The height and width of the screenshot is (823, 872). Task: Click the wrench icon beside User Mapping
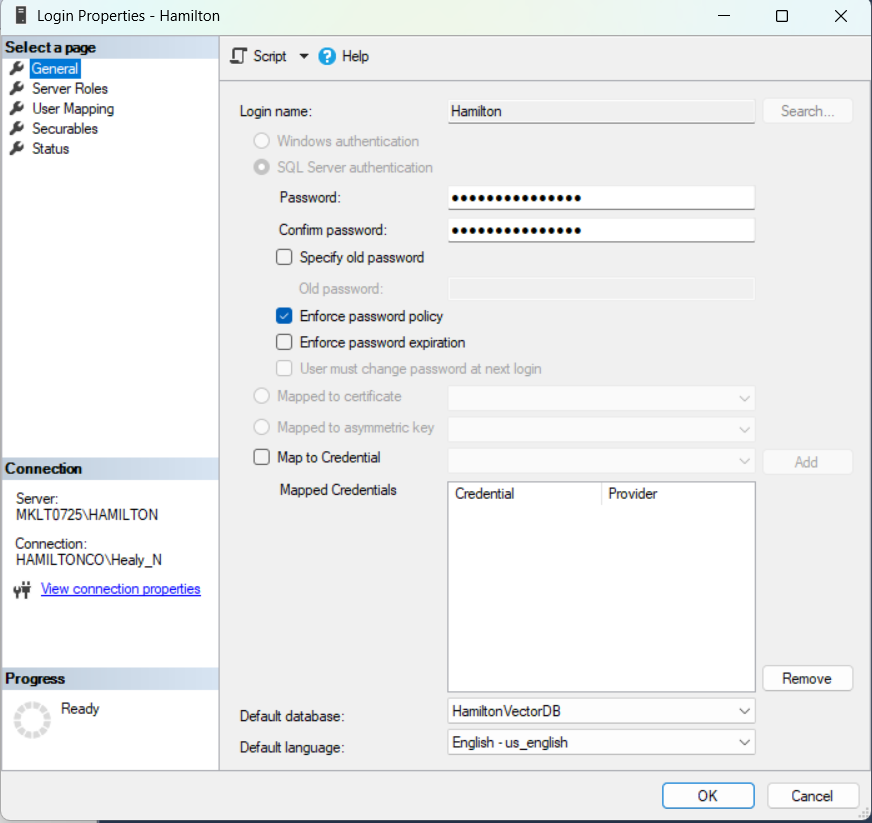coord(16,108)
